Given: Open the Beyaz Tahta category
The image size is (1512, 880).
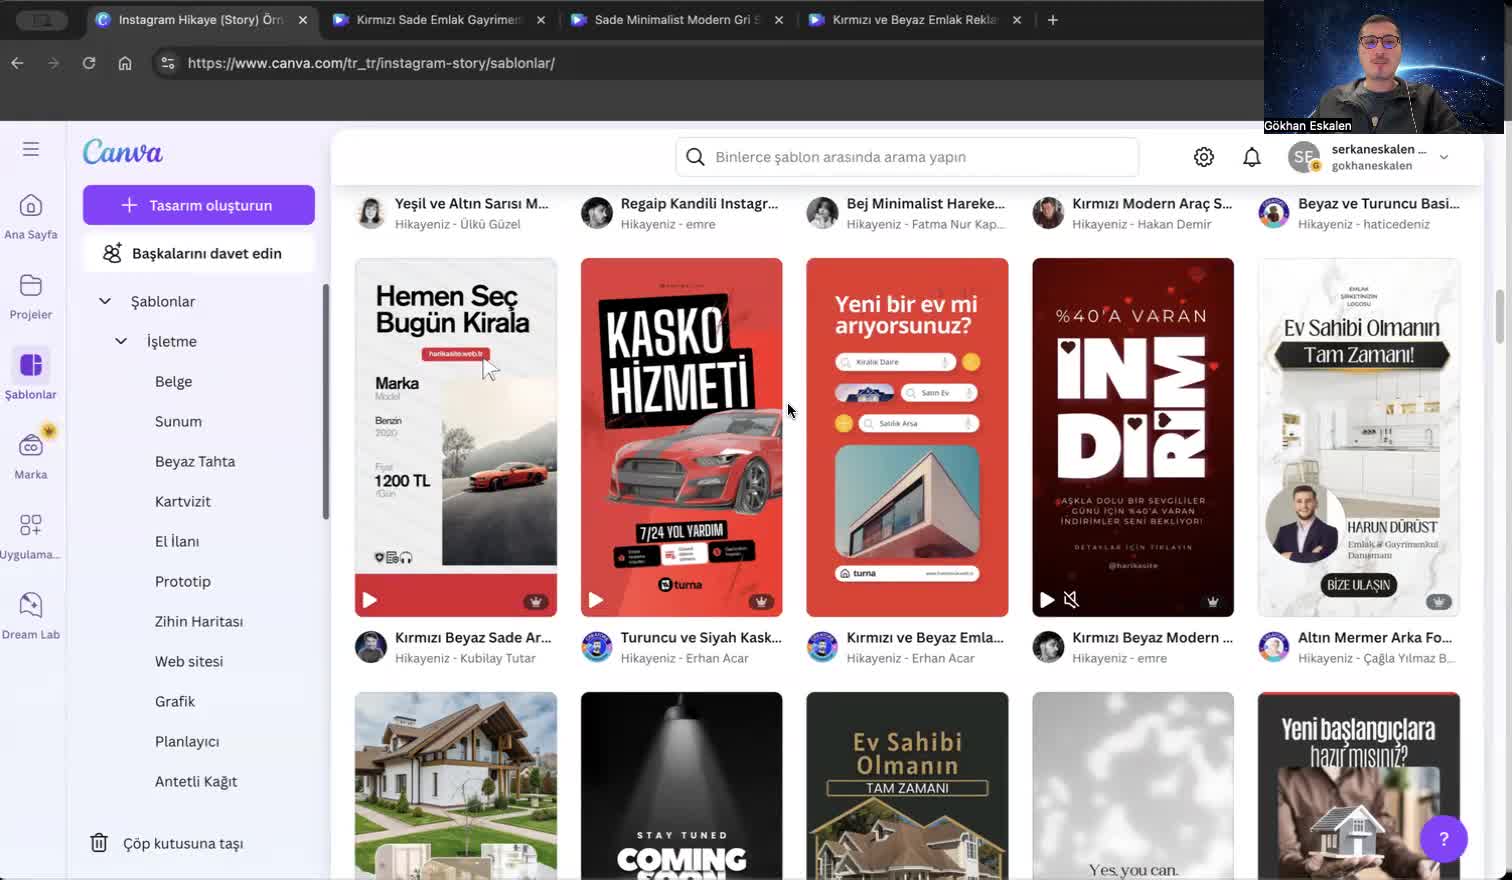Looking at the screenshot, I should [x=195, y=461].
